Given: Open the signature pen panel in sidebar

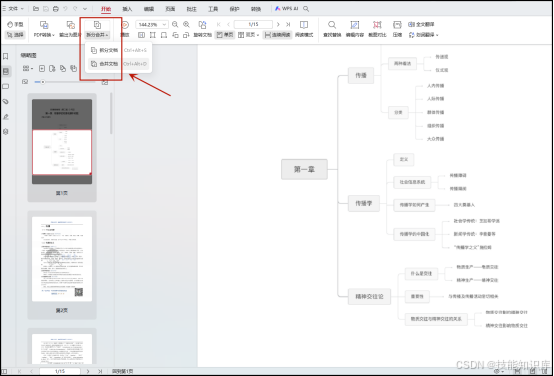Looking at the screenshot, I should 6,117.
